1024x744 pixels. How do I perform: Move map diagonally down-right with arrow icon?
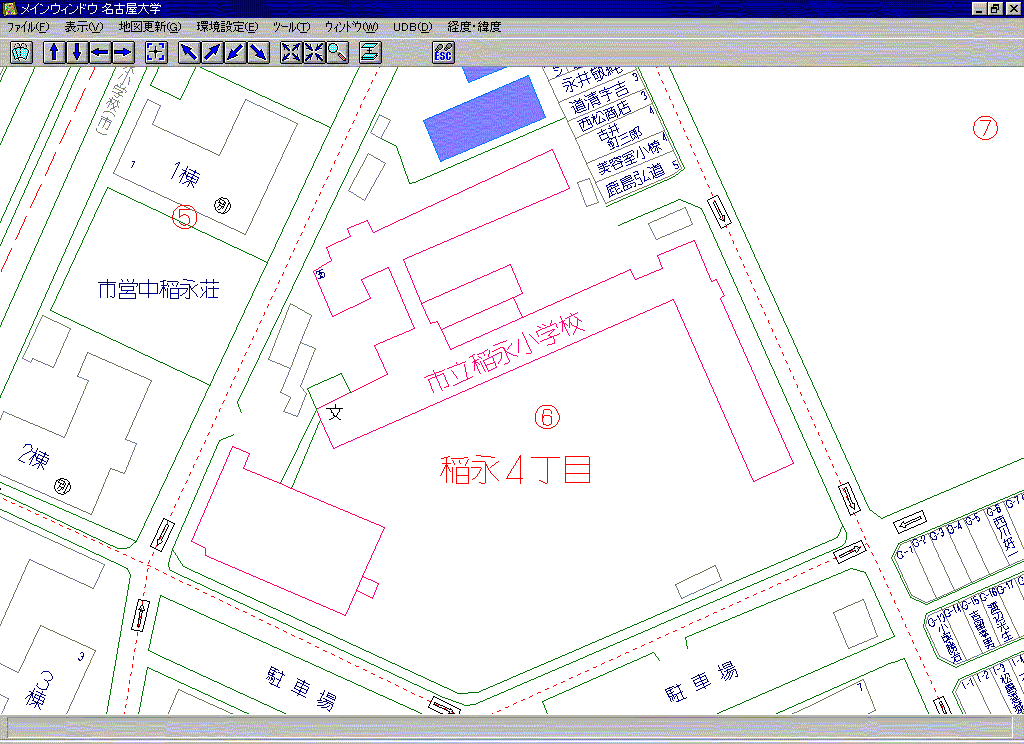point(258,53)
